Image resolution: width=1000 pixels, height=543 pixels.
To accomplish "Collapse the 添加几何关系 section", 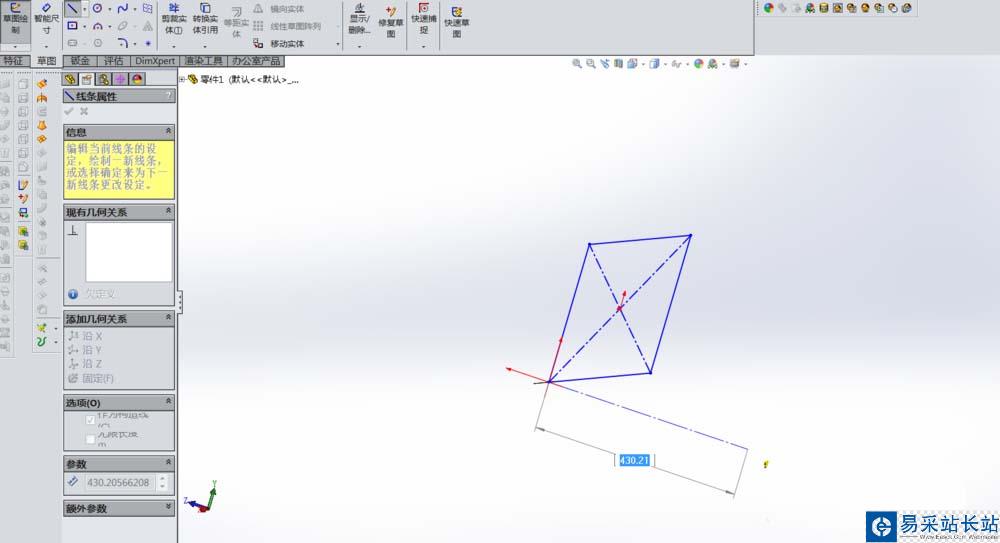I will point(168,317).
